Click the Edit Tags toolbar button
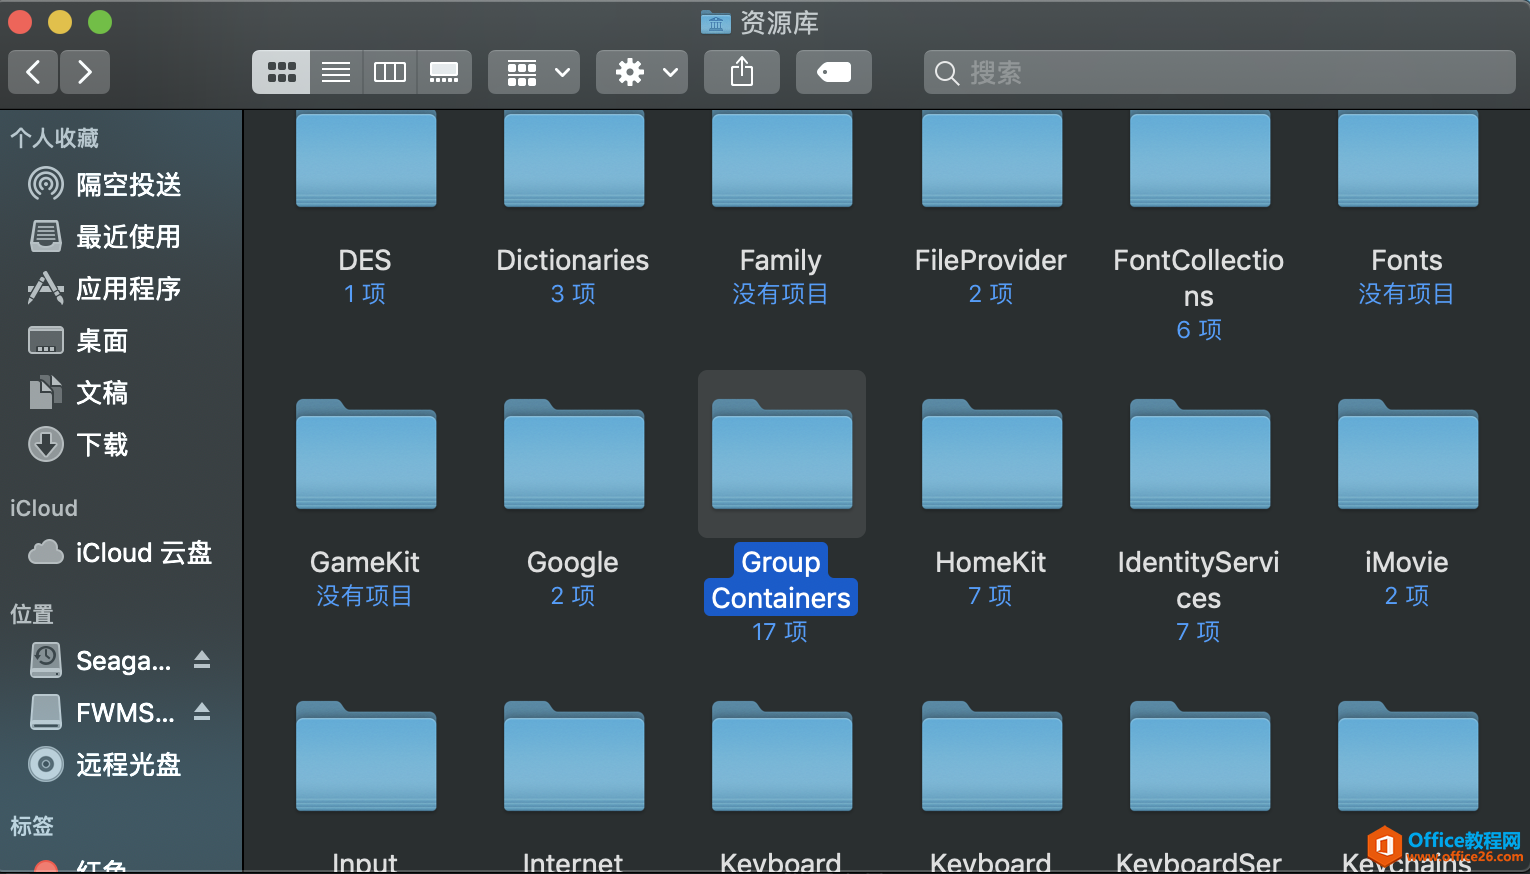Viewport: 1530px width, 874px height. tap(834, 72)
